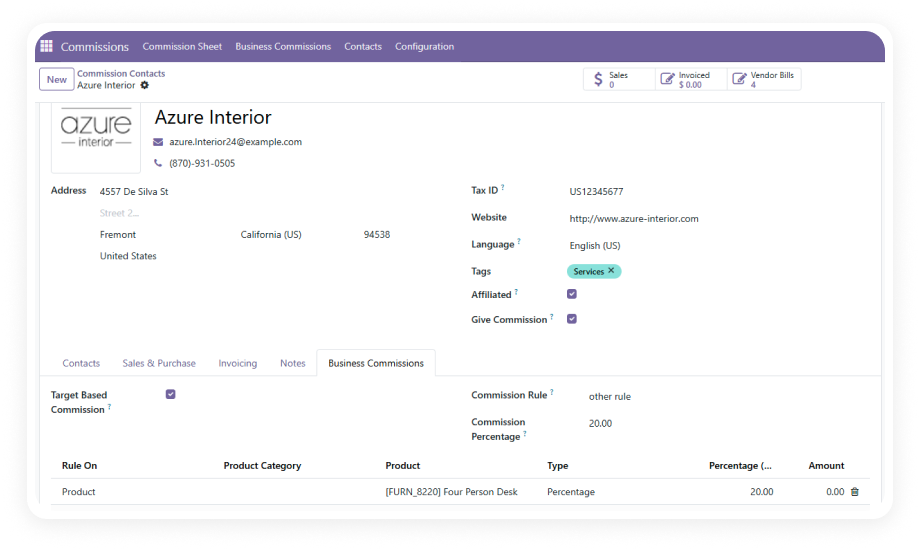Toggle Target Based Commission checkbox
920x550 pixels.
171,394
